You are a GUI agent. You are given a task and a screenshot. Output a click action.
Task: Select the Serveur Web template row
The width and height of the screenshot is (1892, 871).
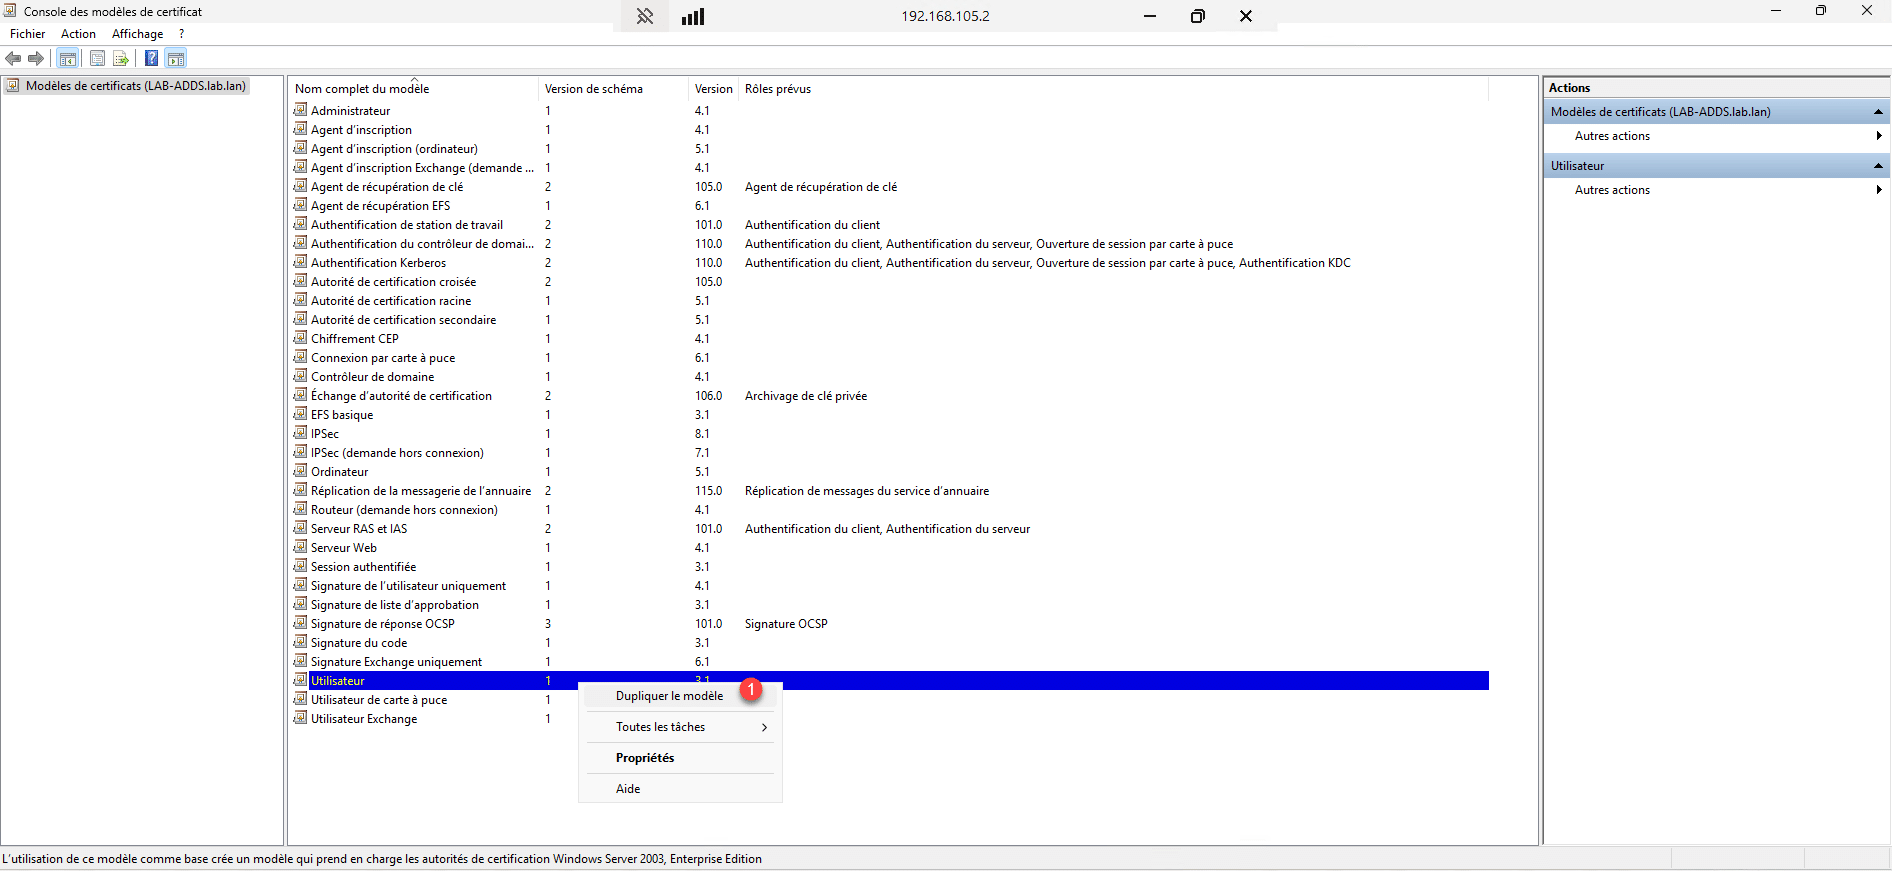click(x=344, y=548)
